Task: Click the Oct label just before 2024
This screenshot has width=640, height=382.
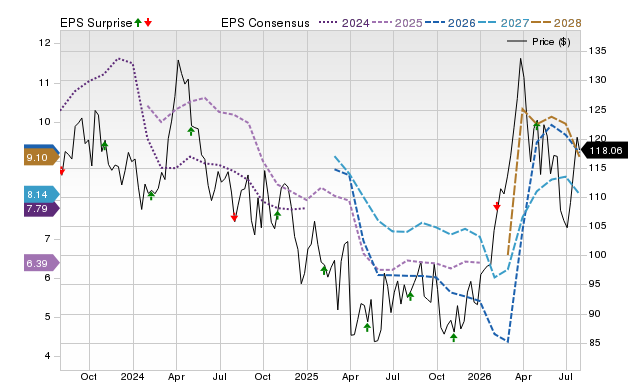Action: 89,376
